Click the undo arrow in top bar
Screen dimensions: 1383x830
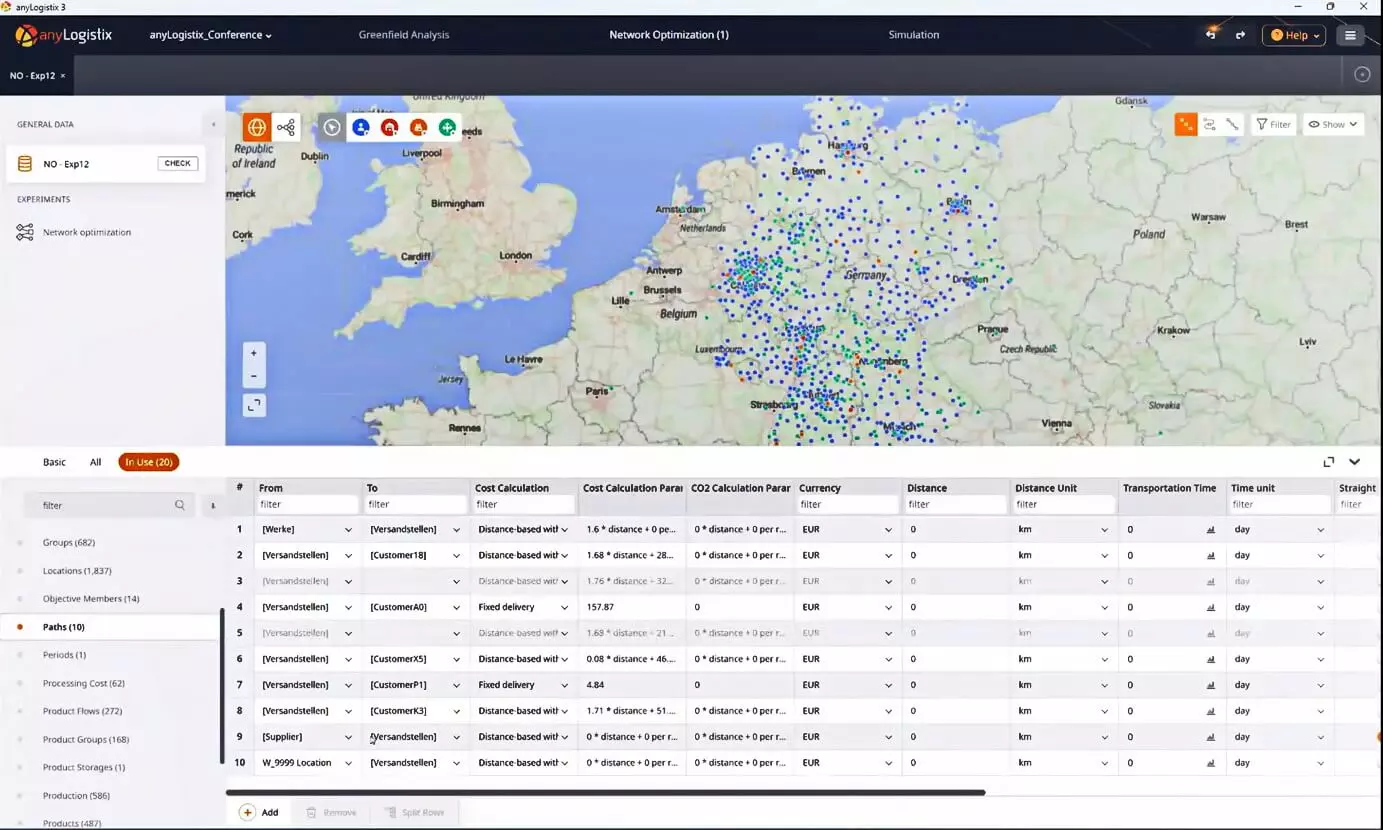1211,35
